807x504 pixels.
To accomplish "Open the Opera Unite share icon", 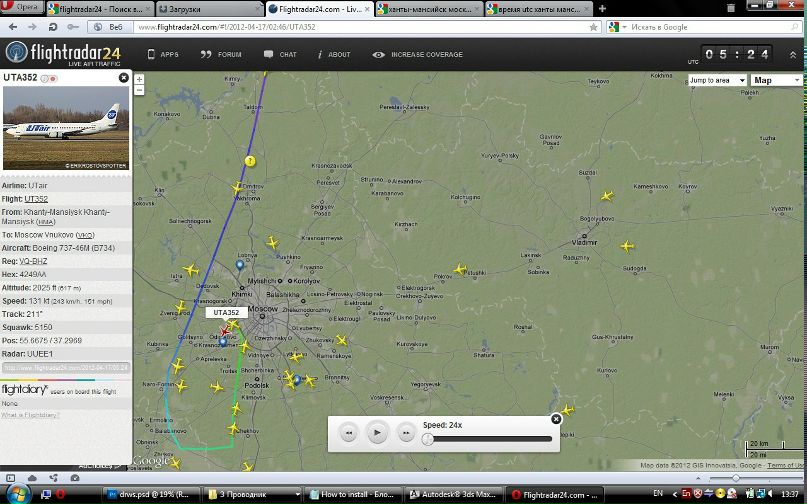I will (x=54, y=478).
